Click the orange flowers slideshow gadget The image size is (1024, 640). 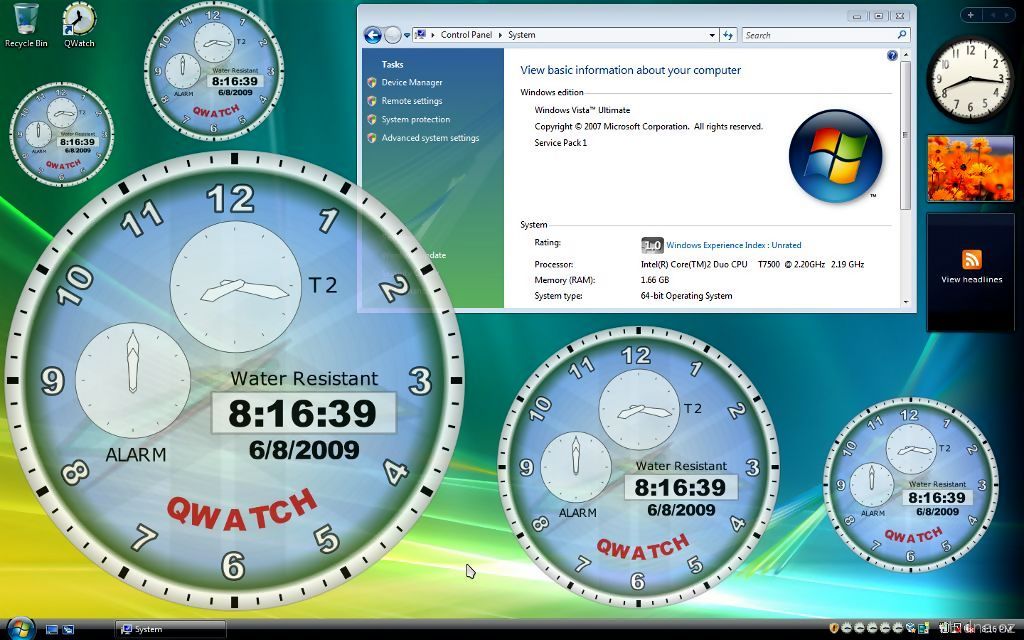[970, 168]
